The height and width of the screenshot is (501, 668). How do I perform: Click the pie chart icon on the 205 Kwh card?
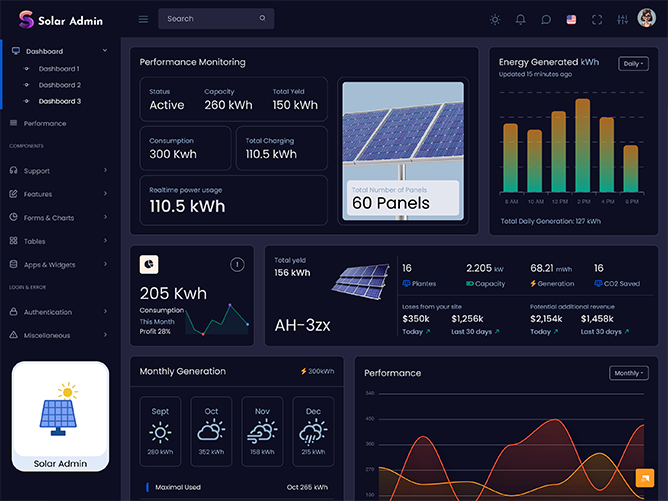149,263
